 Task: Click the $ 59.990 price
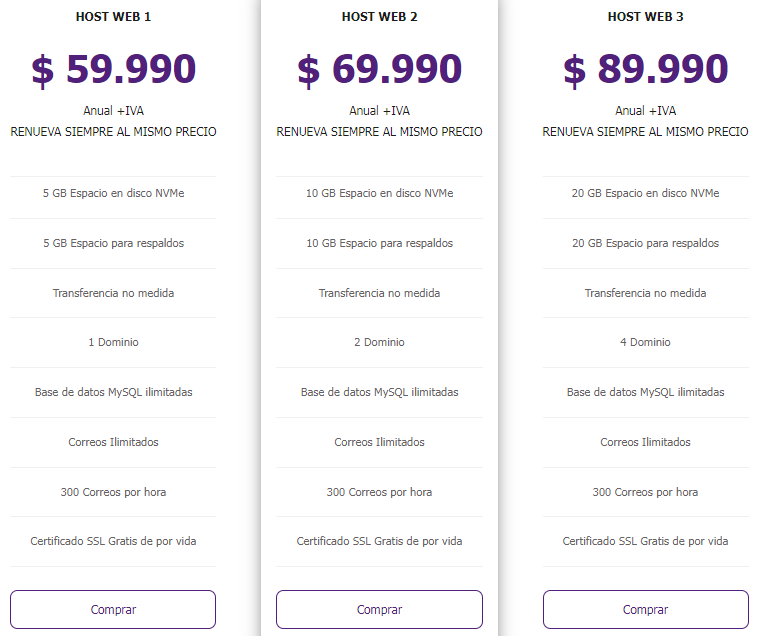click(113, 69)
